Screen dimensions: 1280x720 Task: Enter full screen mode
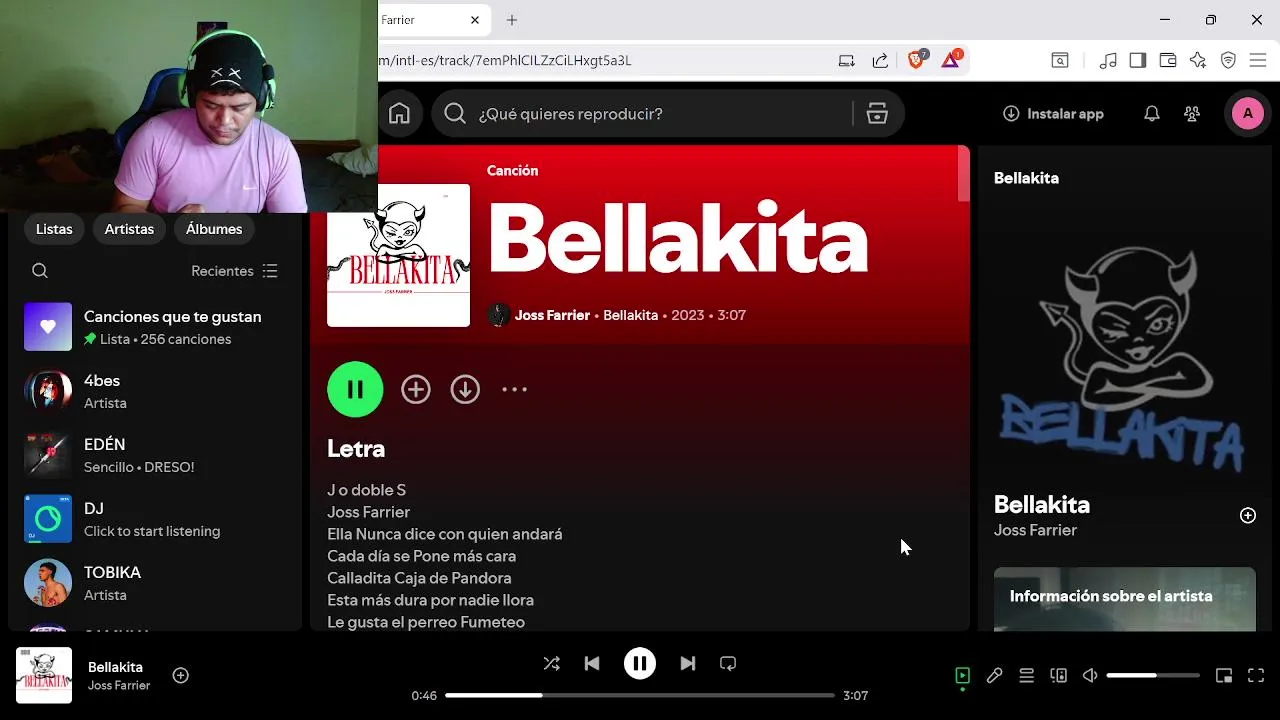click(1256, 676)
